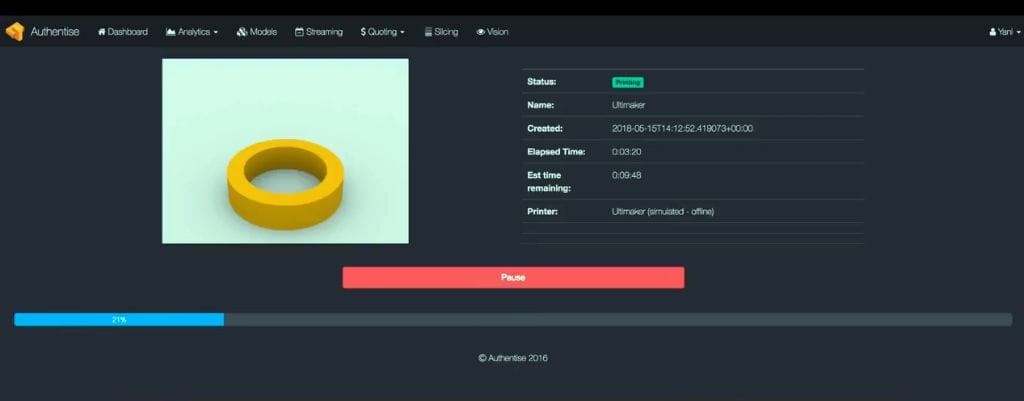Expand the Quoting dropdown caret

(x=402, y=33)
